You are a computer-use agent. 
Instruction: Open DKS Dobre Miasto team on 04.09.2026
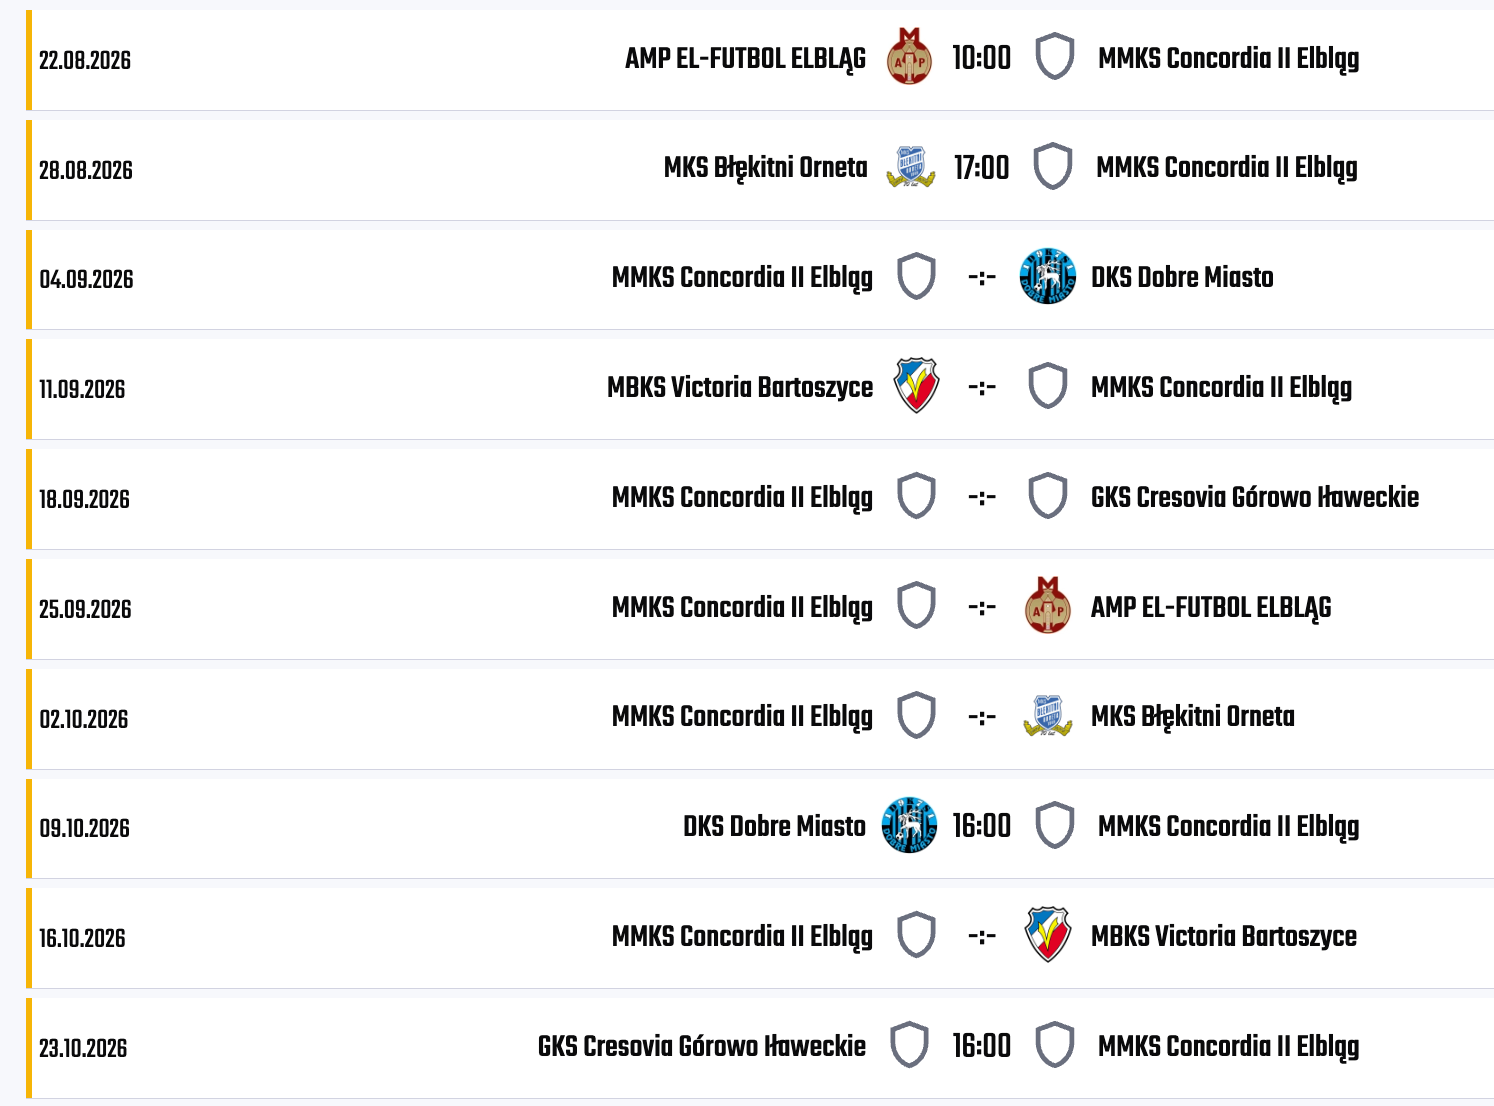pos(1182,277)
